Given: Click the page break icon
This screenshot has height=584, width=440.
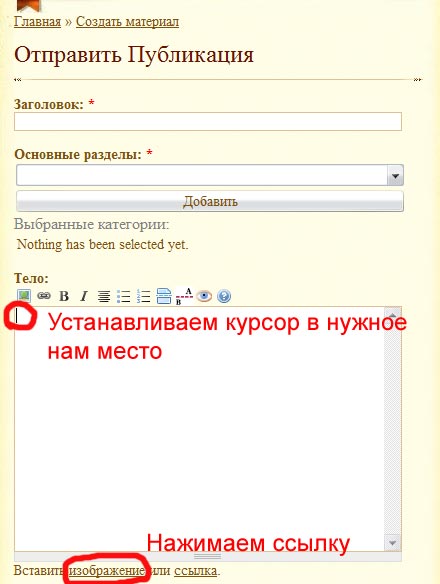Looking at the screenshot, I should point(164,296).
